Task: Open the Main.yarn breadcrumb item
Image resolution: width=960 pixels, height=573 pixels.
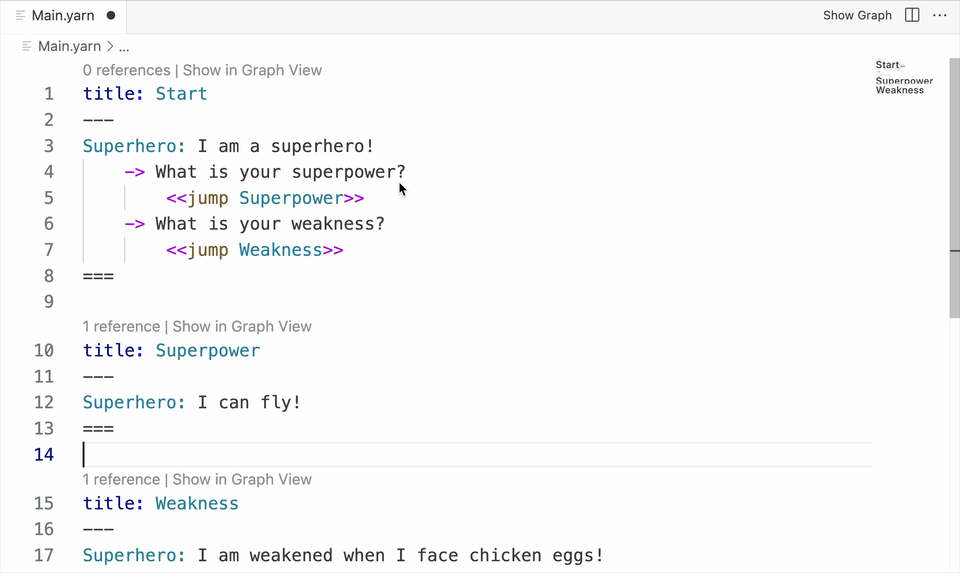Action: 69,46
